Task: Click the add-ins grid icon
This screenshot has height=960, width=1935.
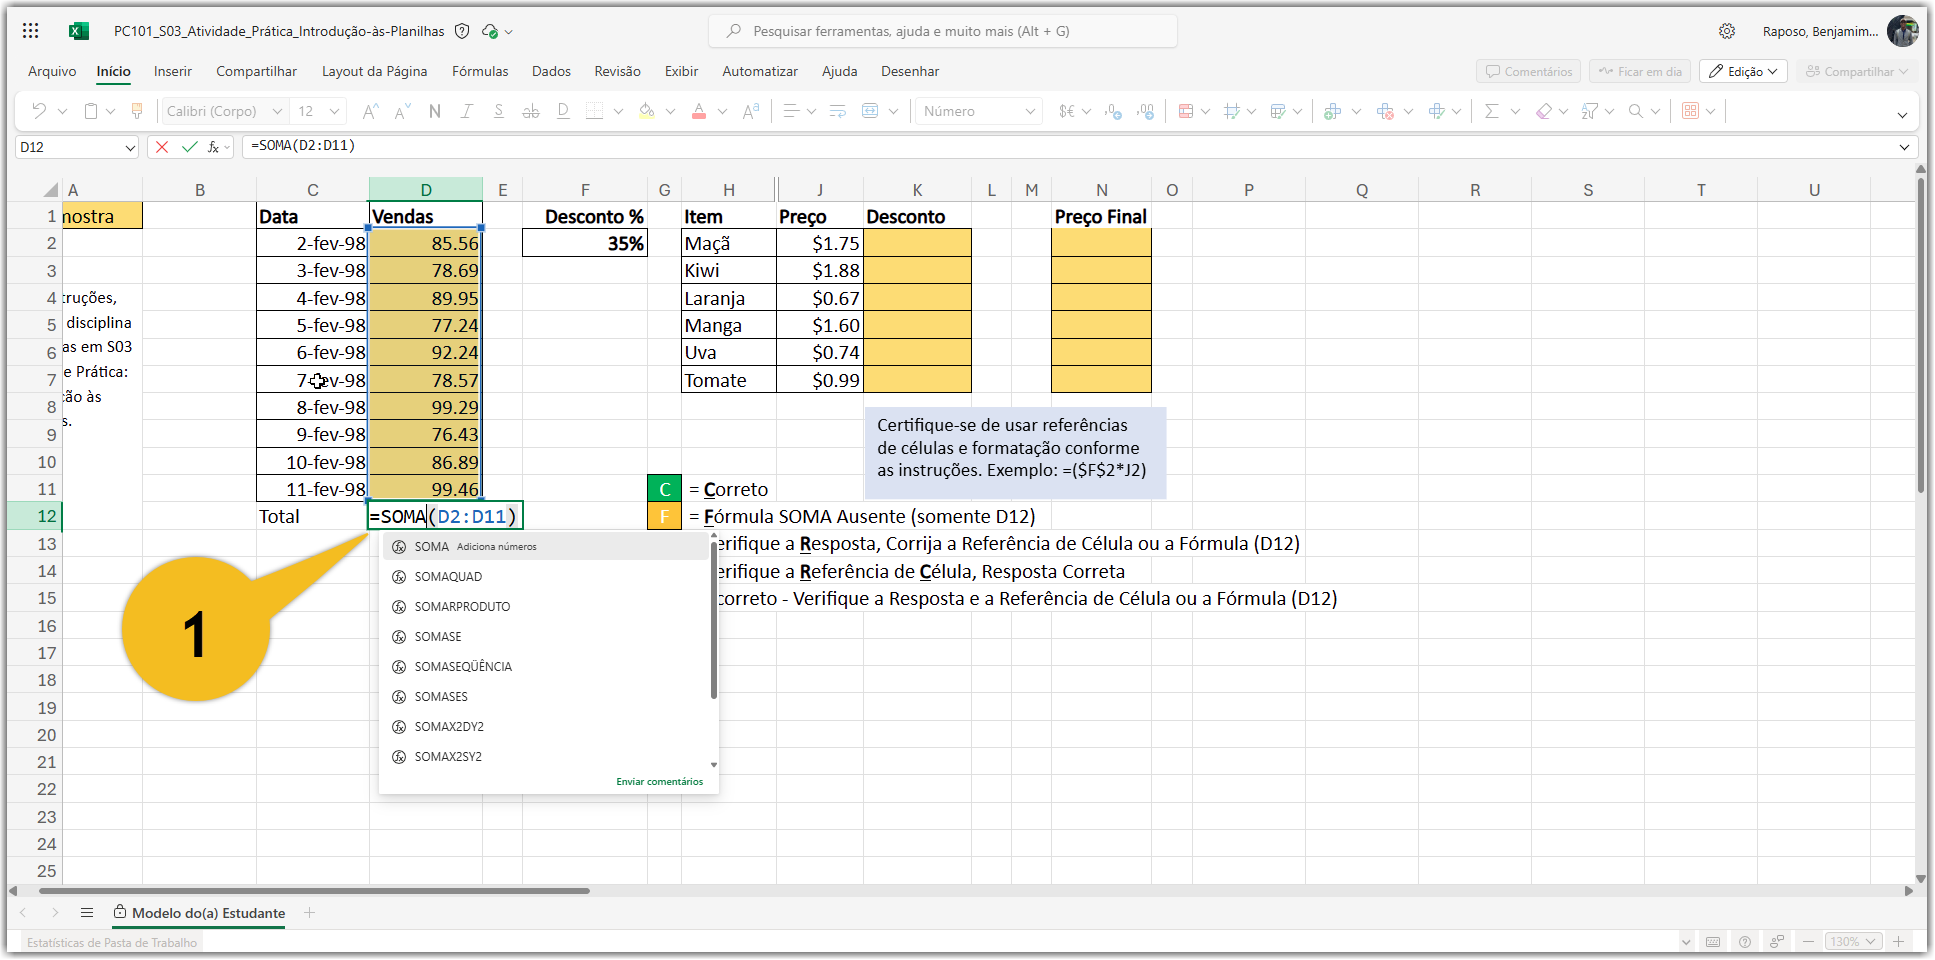Action: (1690, 111)
